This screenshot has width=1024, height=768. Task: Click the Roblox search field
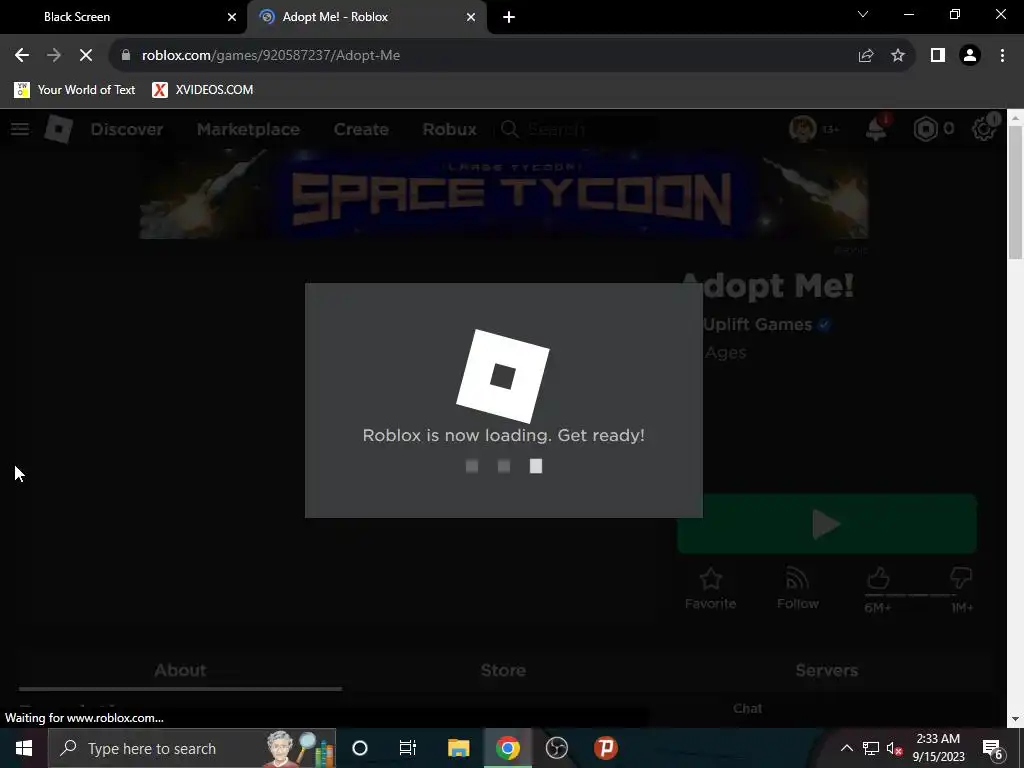click(578, 129)
